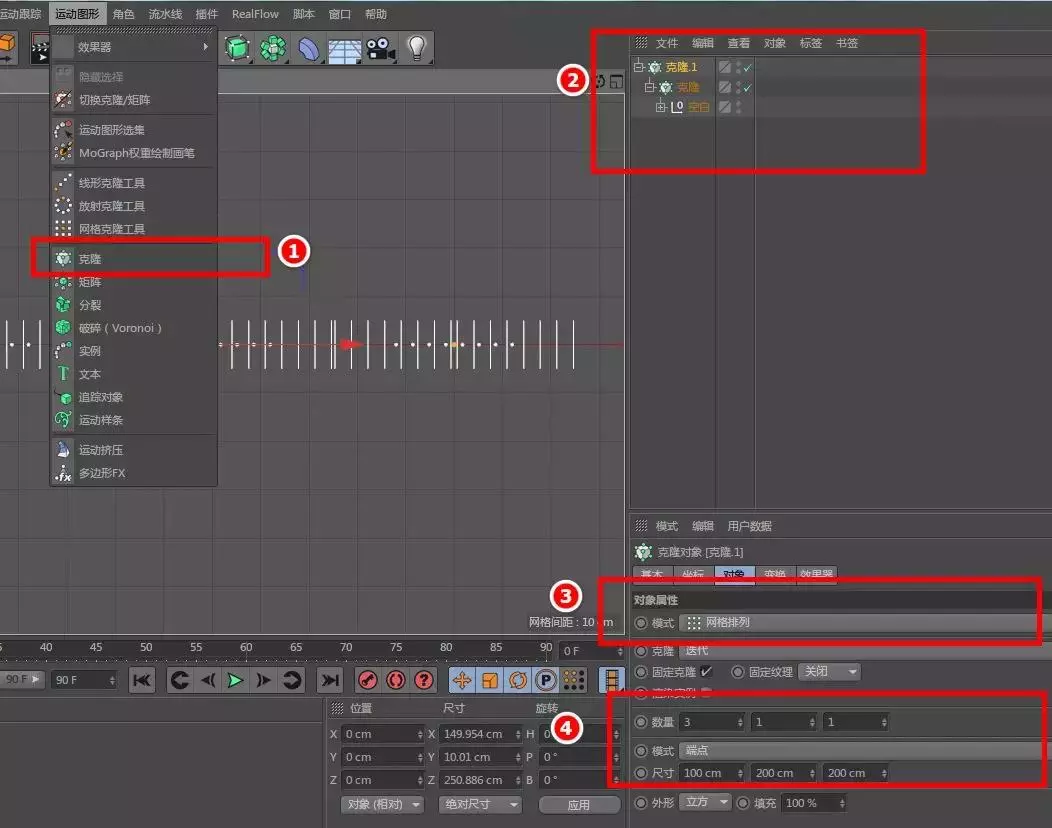Open the 效果器 submenu entry
Viewport: 1052px width, 828px height.
coord(95,47)
